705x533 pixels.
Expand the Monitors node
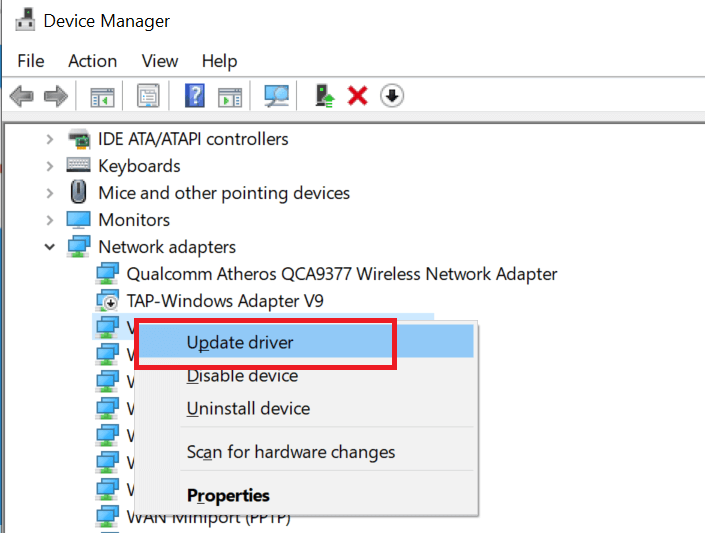pyautogui.click(x=50, y=220)
